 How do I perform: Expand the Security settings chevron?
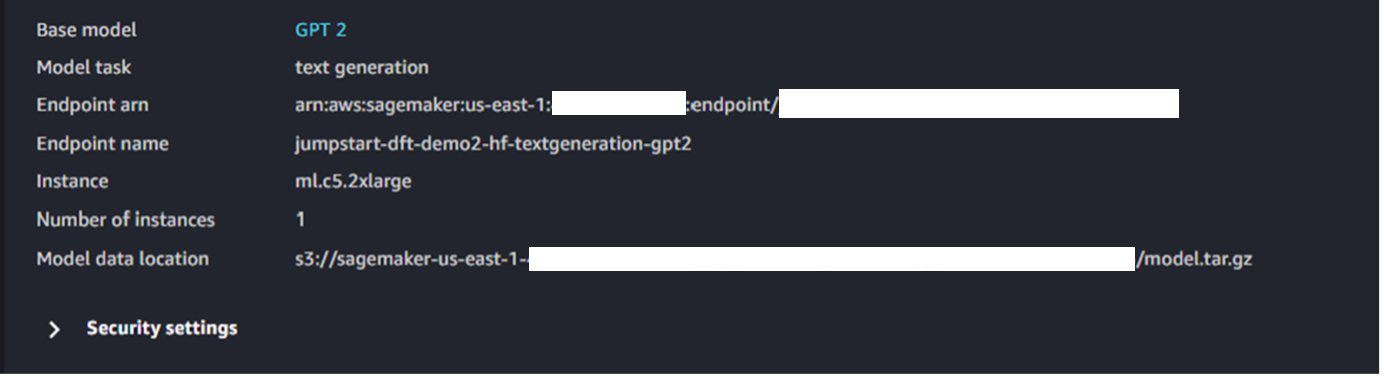tap(55, 329)
